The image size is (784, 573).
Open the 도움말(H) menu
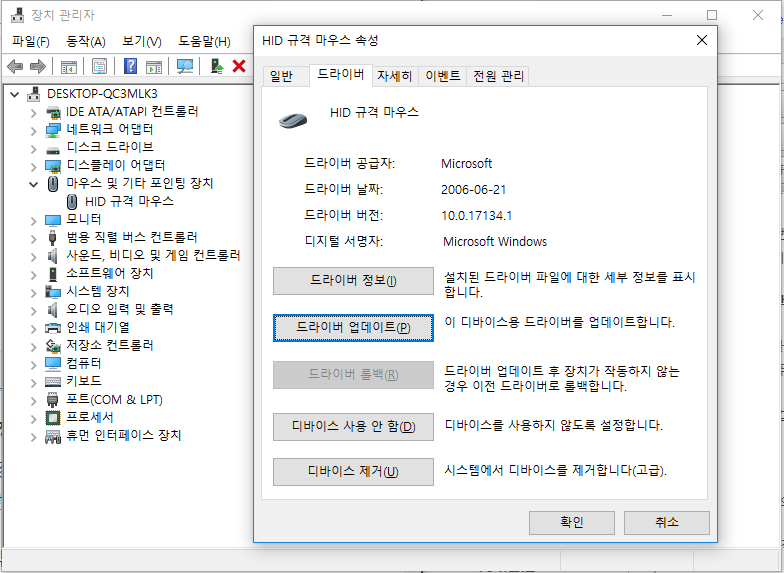point(204,41)
